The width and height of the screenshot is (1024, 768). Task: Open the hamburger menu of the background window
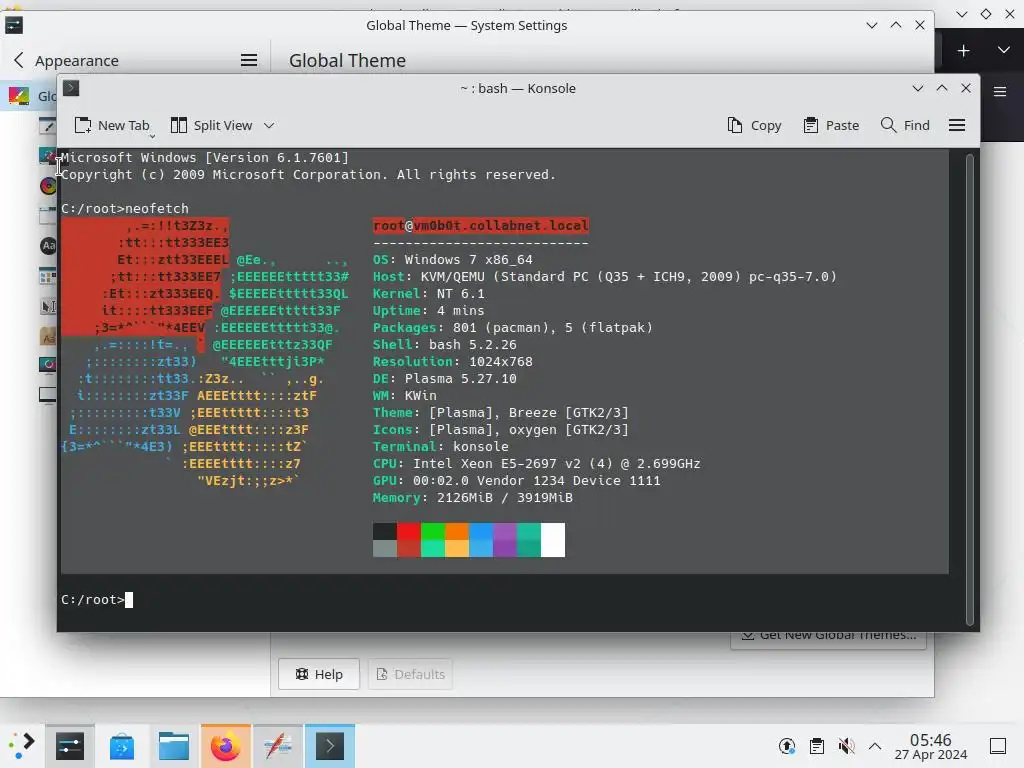point(1000,91)
